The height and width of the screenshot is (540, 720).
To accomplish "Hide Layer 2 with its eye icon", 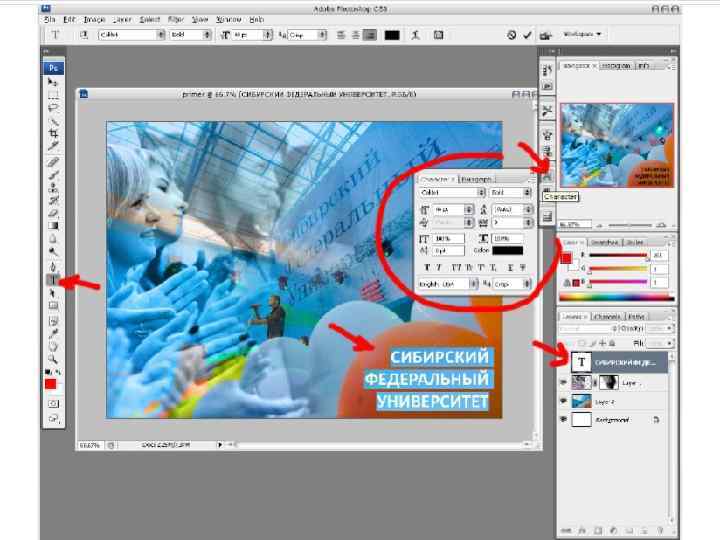I will tap(564, 401).
